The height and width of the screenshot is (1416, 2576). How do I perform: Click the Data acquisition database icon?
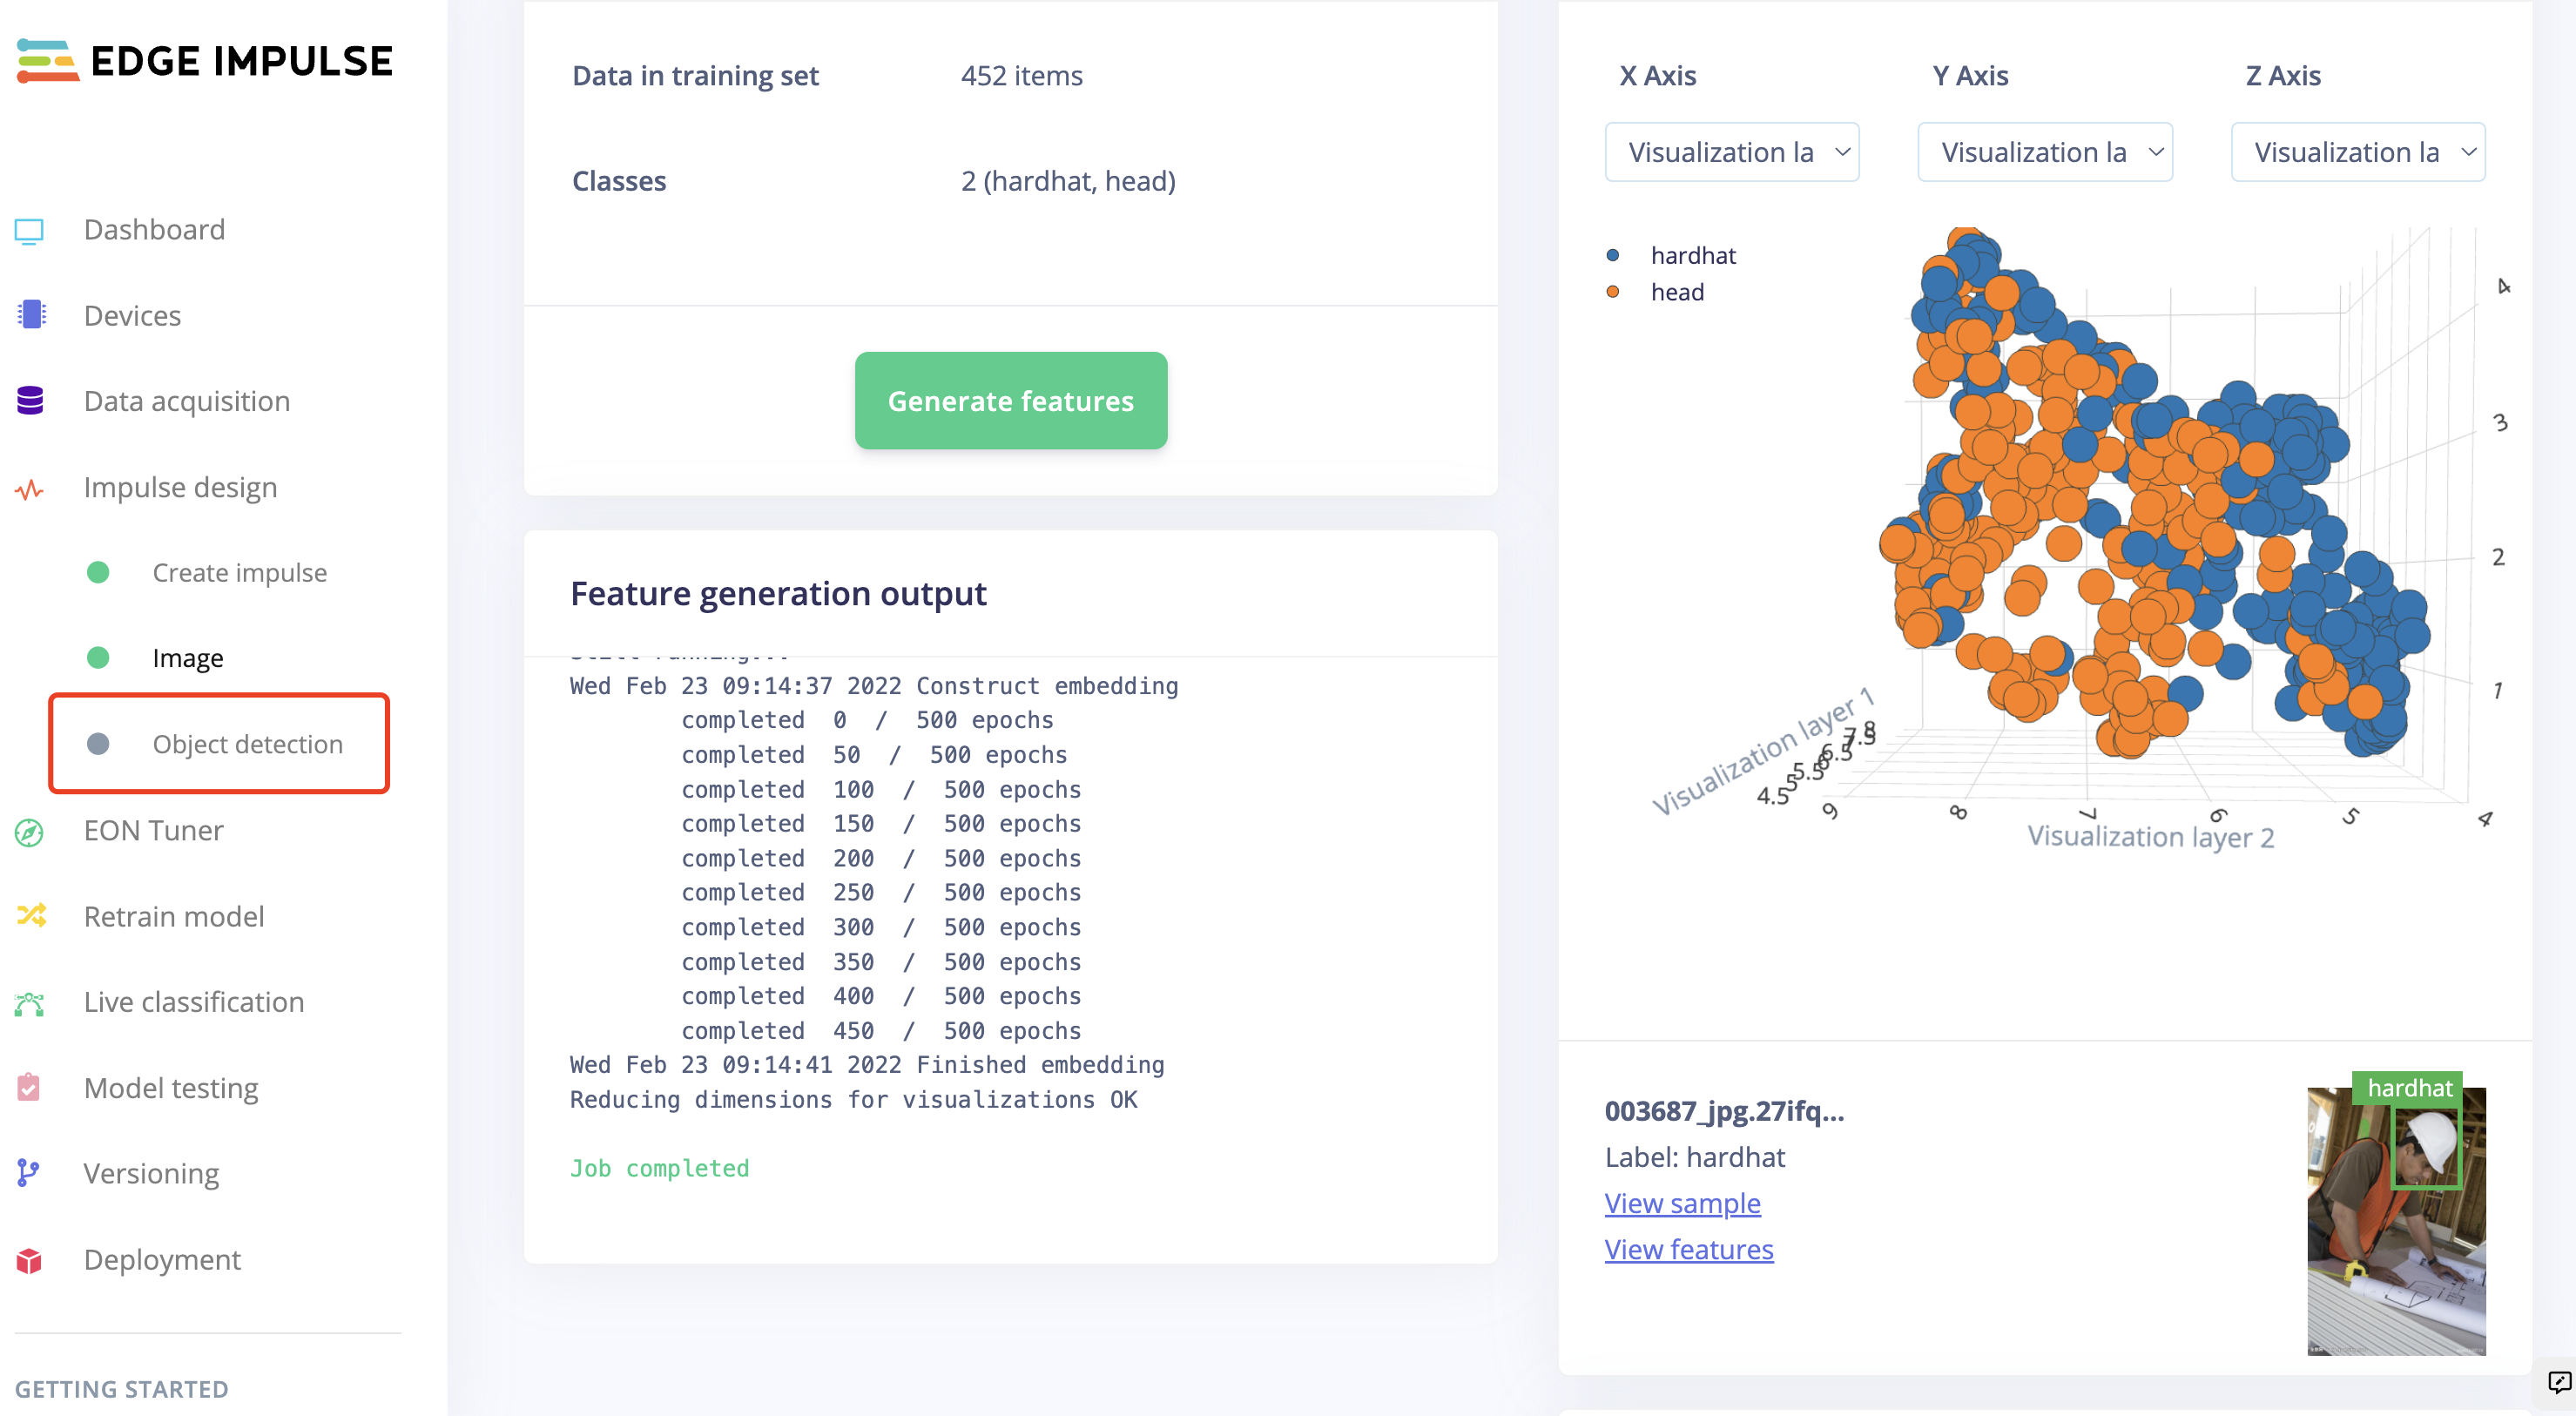pyautogui.click(x=30, y=400)
